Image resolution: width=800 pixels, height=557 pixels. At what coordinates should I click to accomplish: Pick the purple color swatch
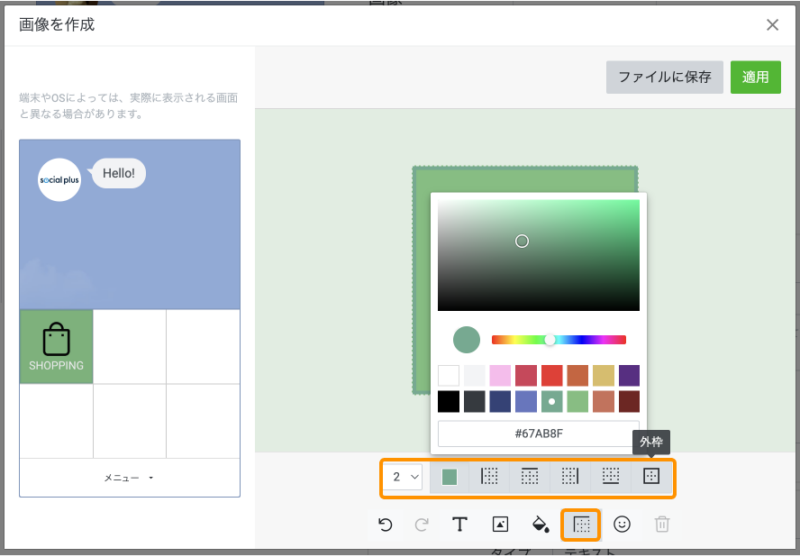(629, 375)
